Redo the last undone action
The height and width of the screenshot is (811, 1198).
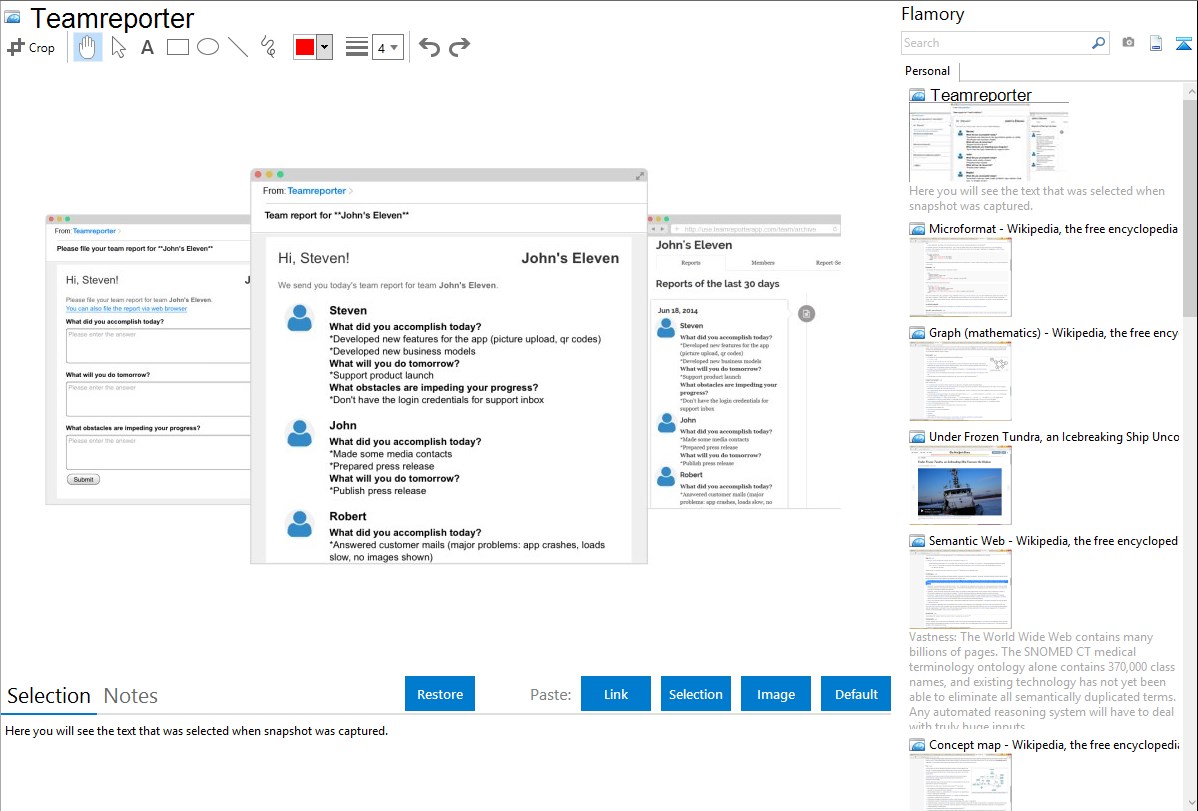tap(459, 47)
